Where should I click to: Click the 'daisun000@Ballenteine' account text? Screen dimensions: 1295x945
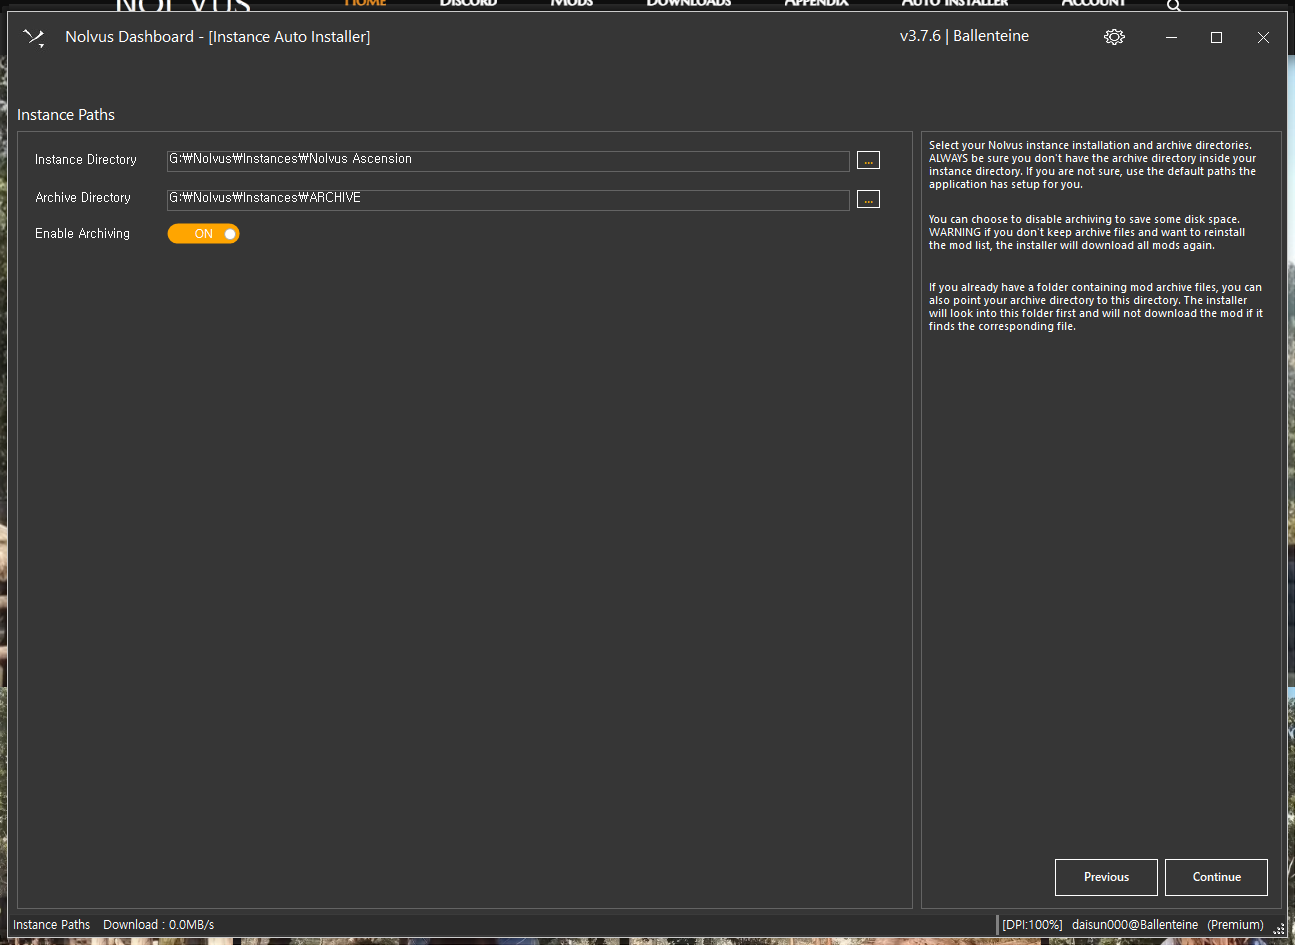(x=1135, y=925)
